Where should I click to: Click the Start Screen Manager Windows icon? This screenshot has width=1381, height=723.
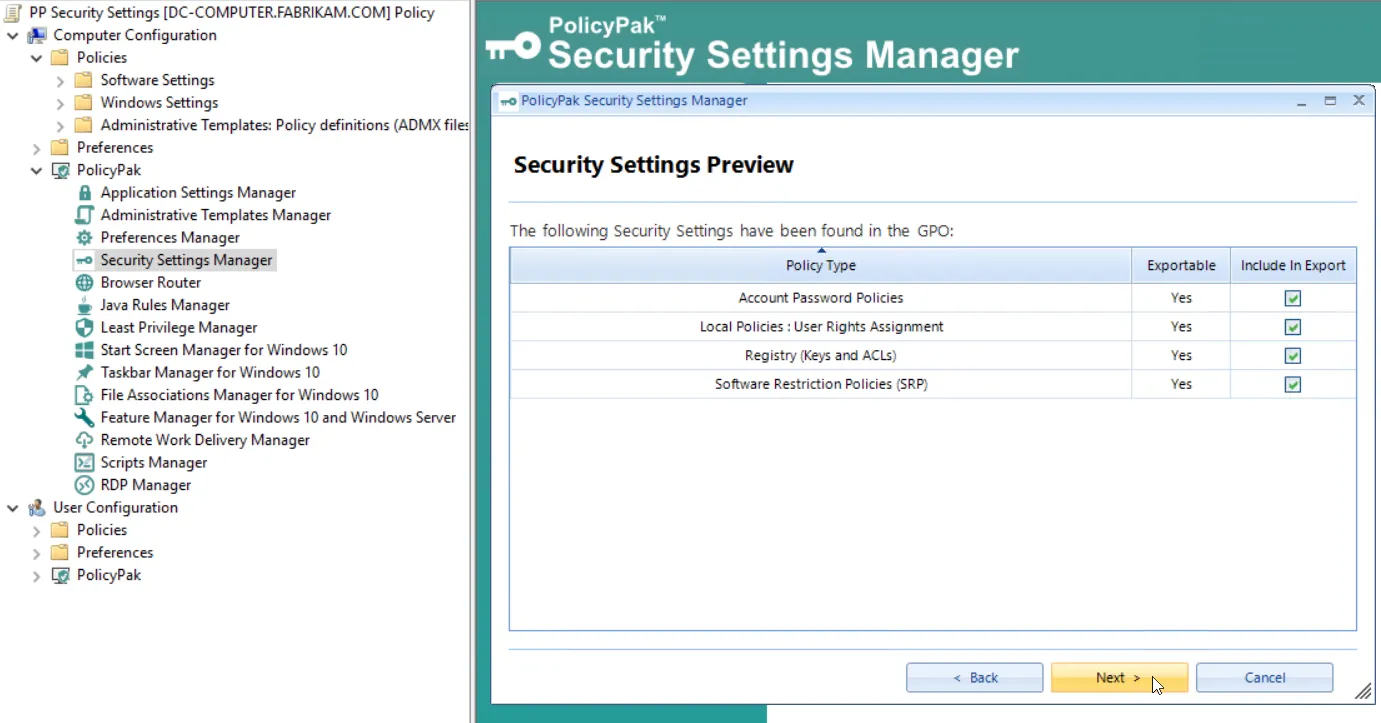(x=84, y=350)
